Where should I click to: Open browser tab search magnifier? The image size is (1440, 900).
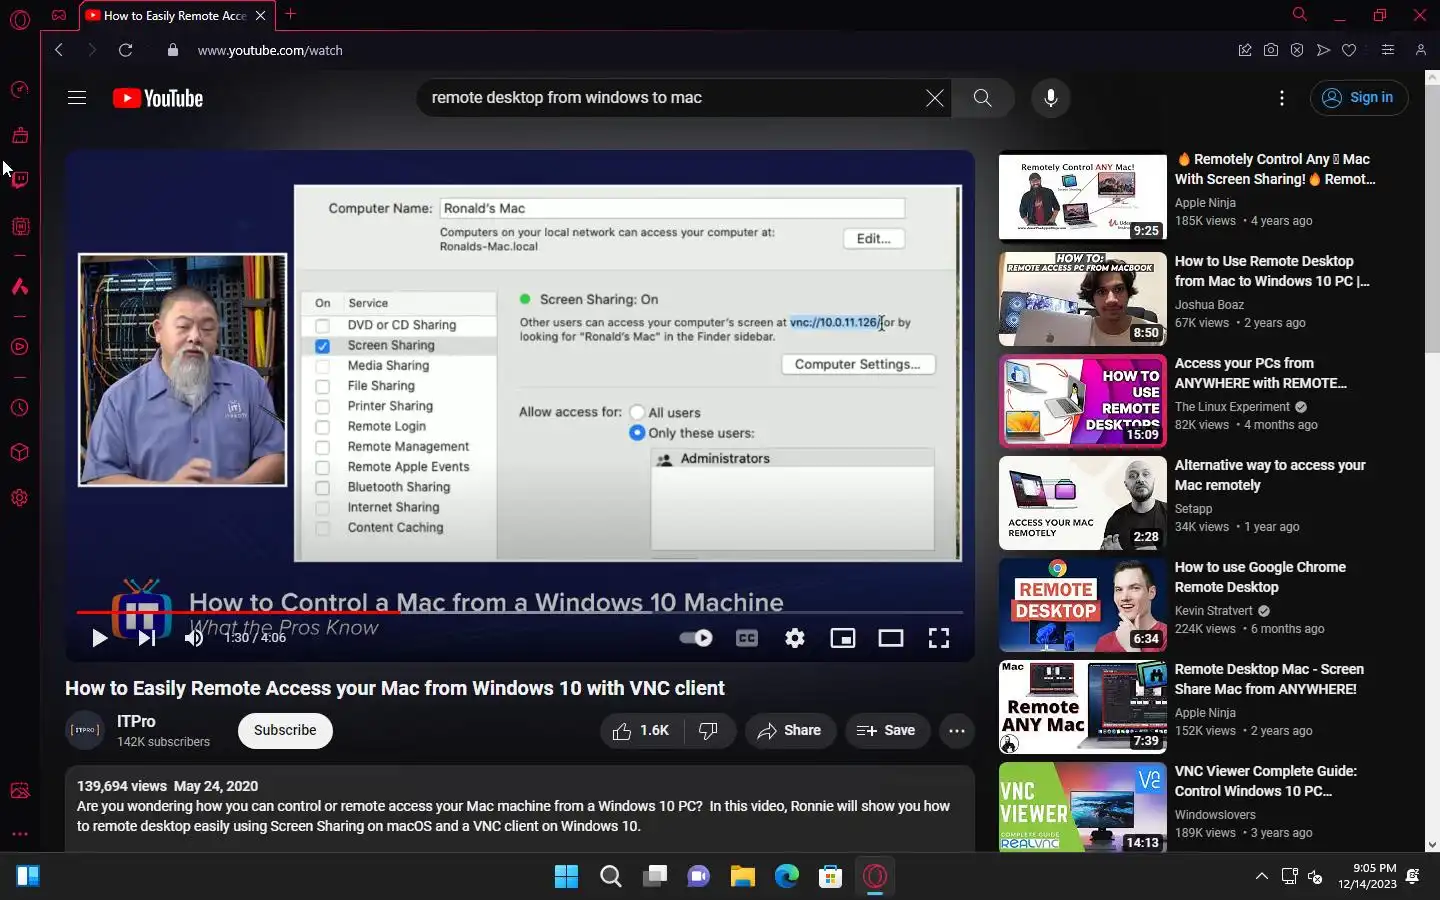1299,15
